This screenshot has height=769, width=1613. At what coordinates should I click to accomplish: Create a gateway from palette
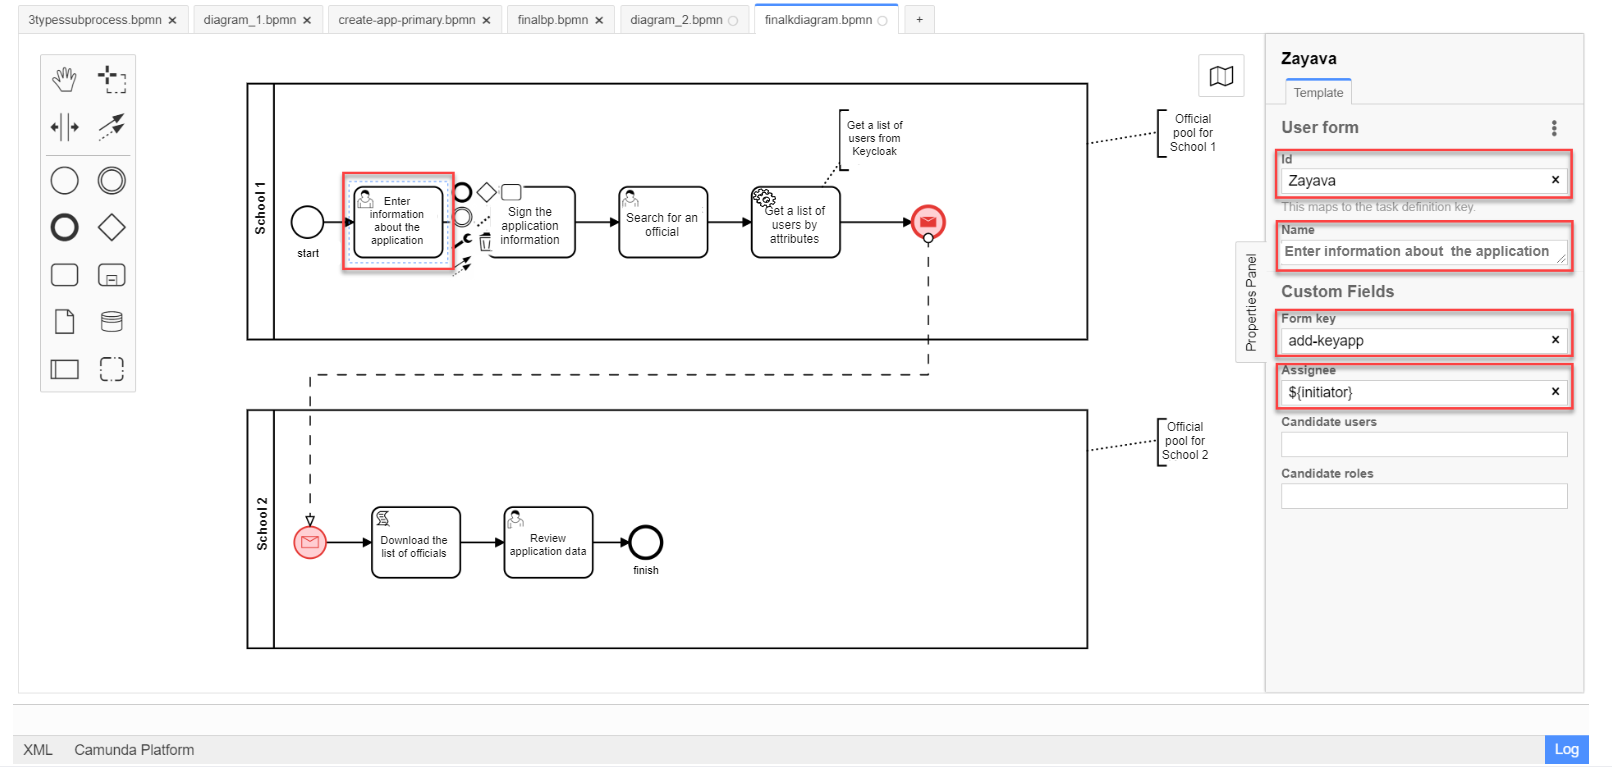(112, 227)
